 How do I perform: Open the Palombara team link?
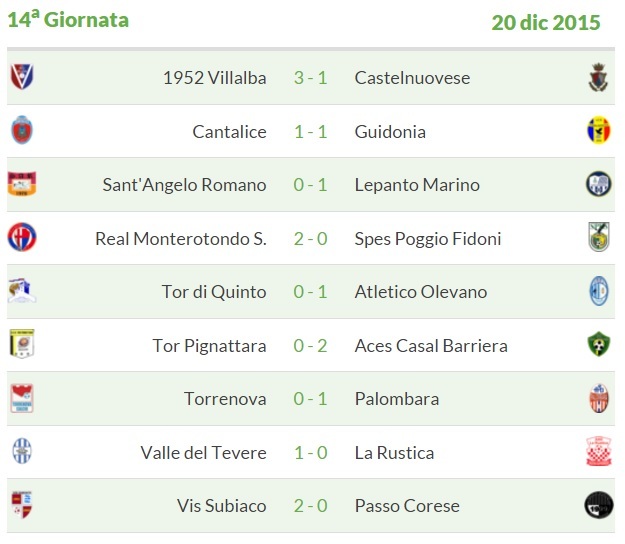(397, 399)
